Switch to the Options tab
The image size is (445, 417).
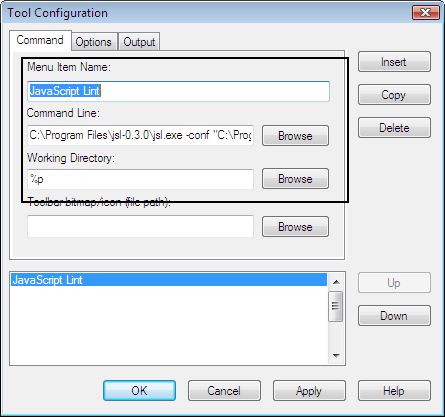94,42
